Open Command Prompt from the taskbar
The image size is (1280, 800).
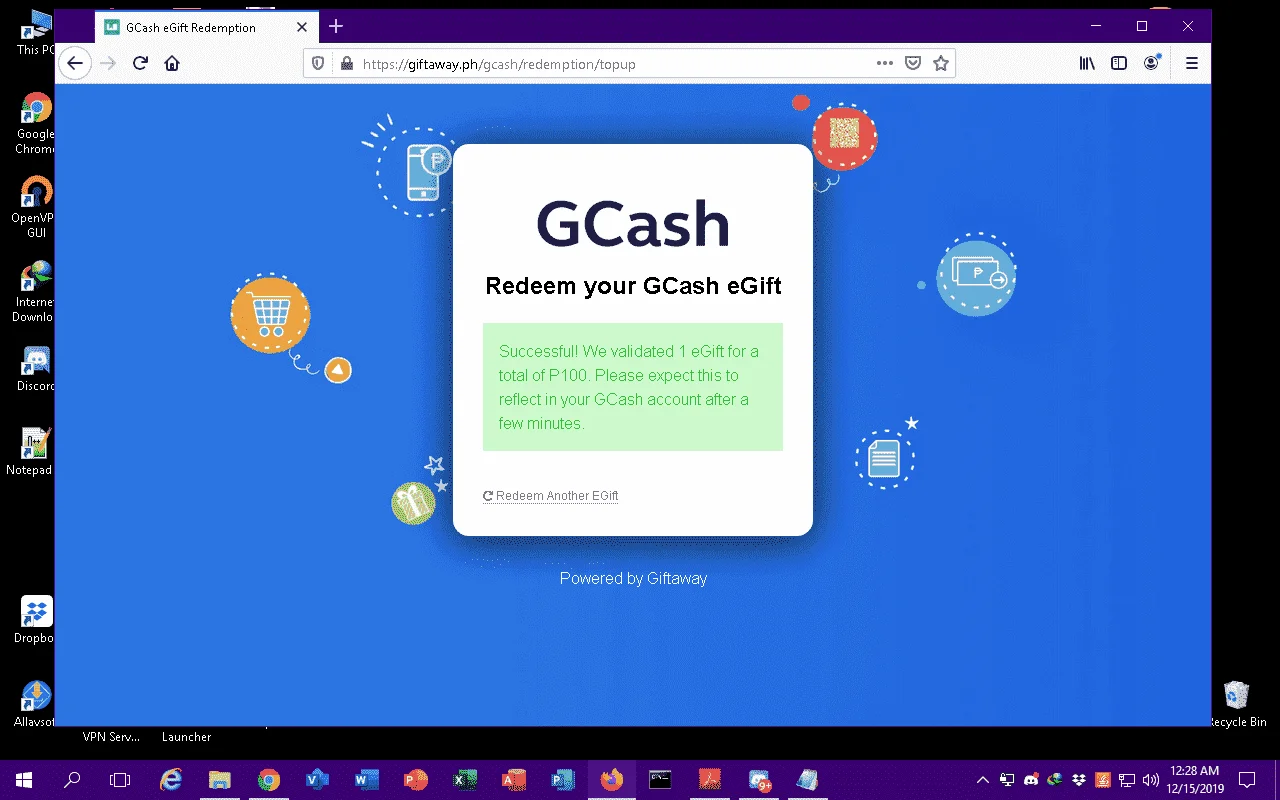tap(660, 780)
